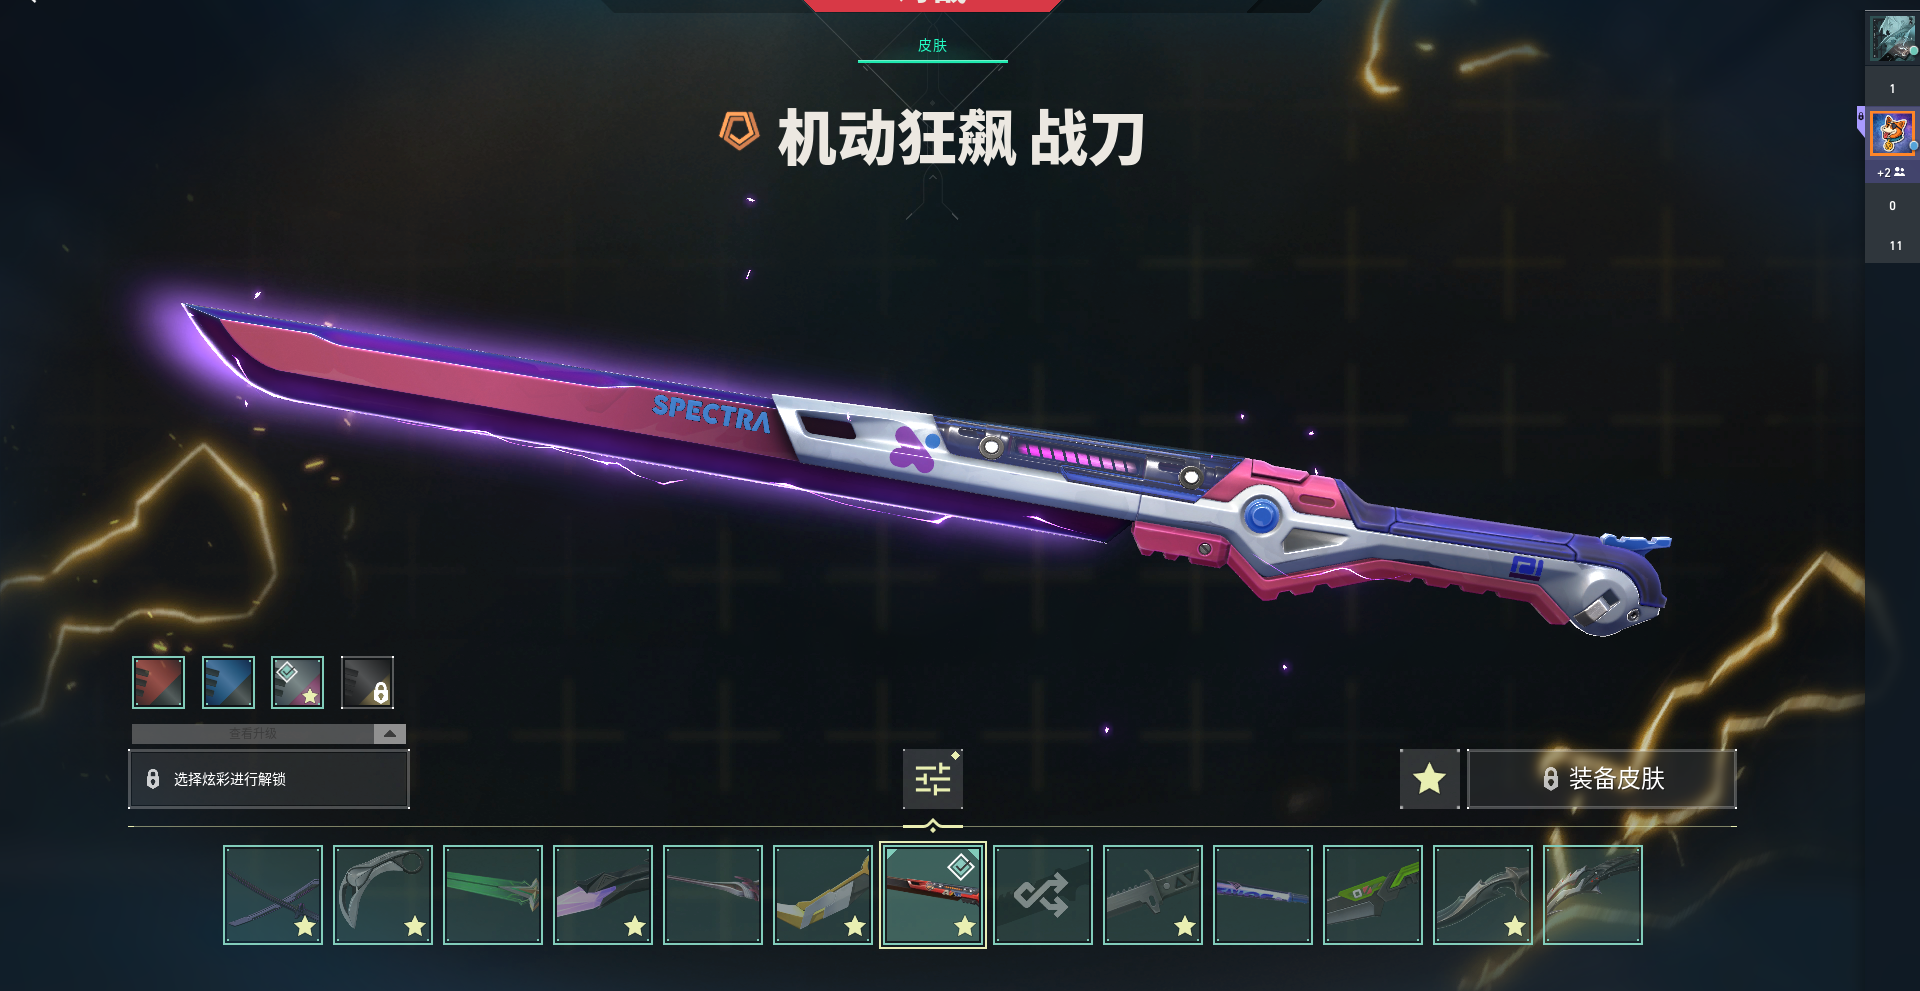1920x991 pixels.
Task: Select the karambit knife skin thumbnail
Action: click(383, 895)
